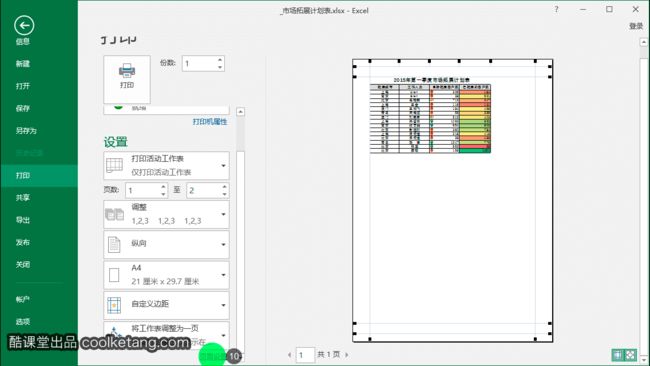Click the top-left margin handle on preview
650x366 pixels.
click(370, 61)
